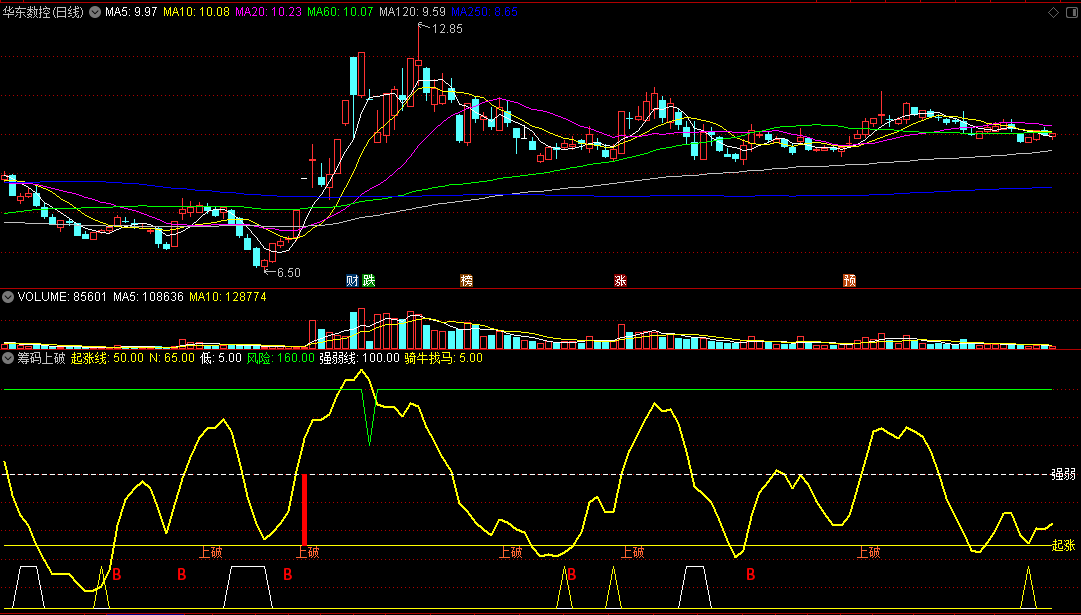Click the 起涨线: 50.00 parameter label

(x=108, y=358)
